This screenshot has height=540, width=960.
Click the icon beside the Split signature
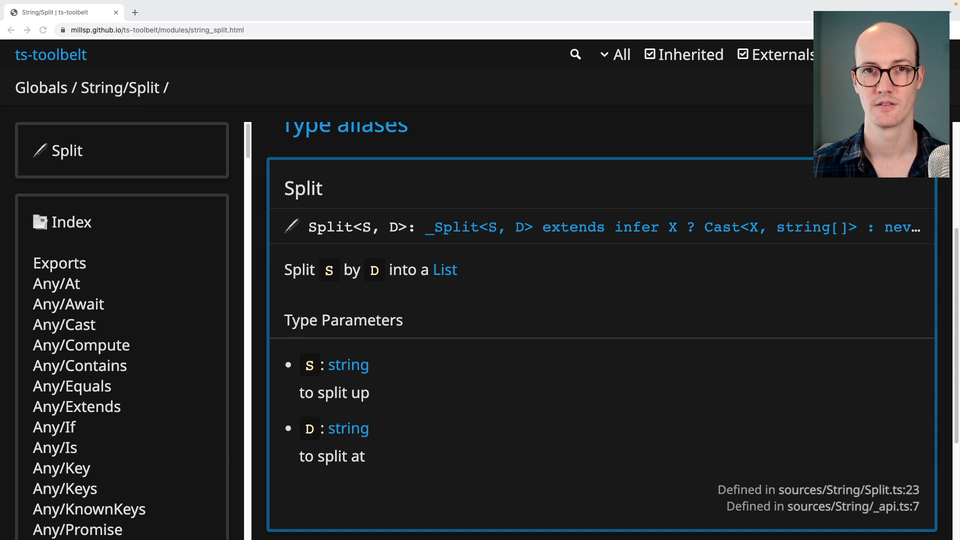click(x=292, y=227)
